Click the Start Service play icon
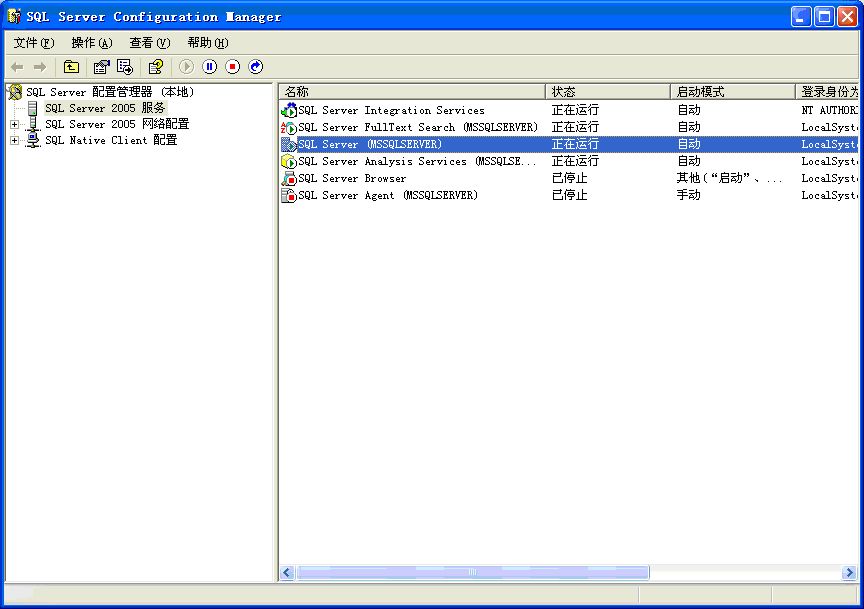864x609 pixels. tap(186, 67)
